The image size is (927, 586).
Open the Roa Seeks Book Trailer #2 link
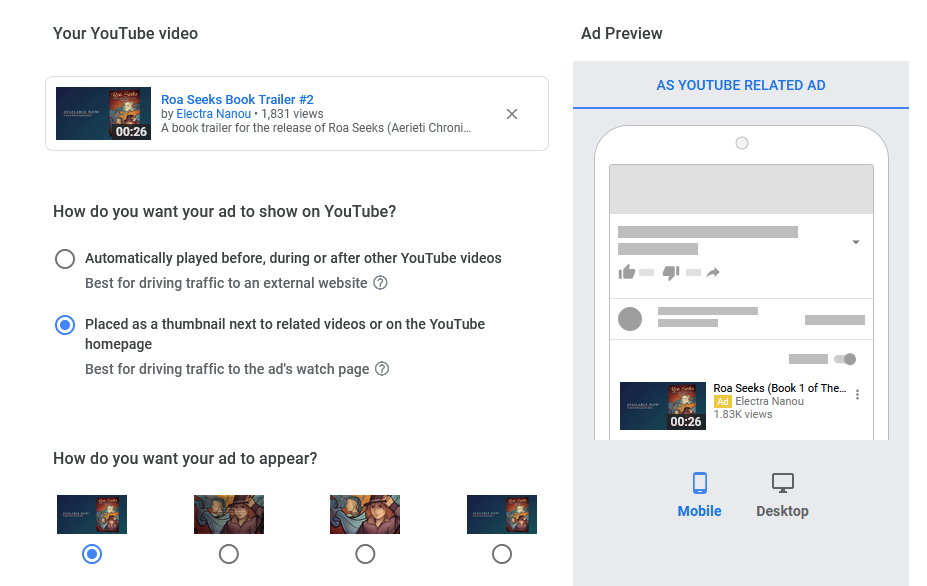coord(236,99)
